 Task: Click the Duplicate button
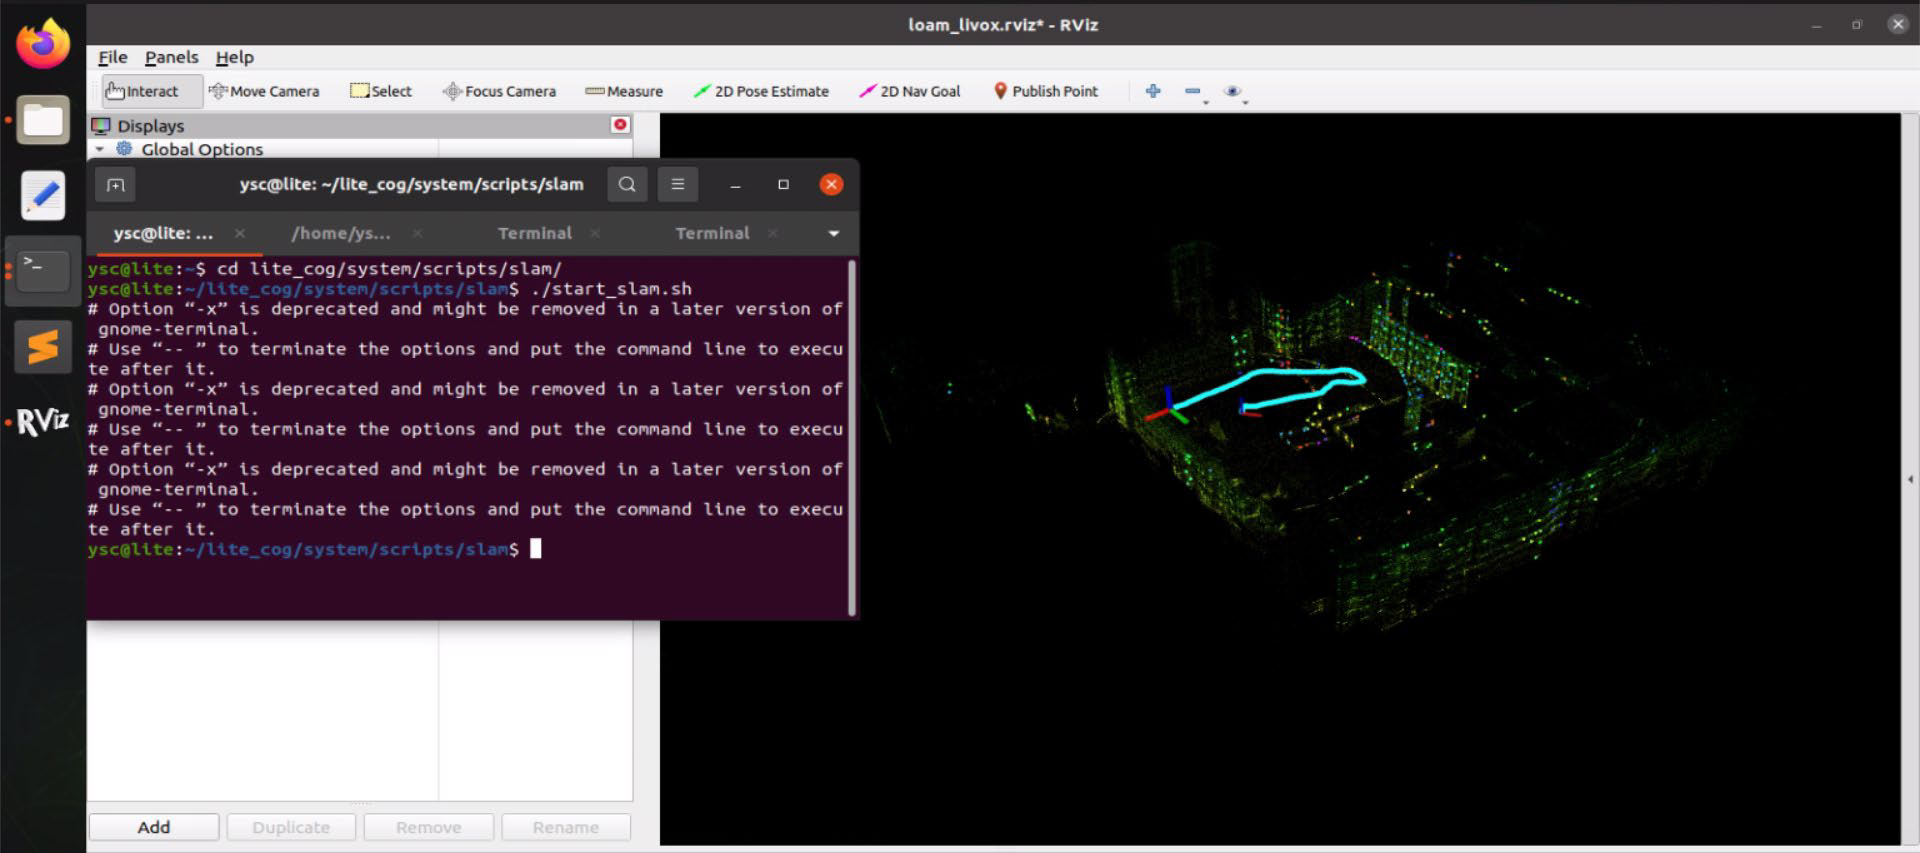291,827
